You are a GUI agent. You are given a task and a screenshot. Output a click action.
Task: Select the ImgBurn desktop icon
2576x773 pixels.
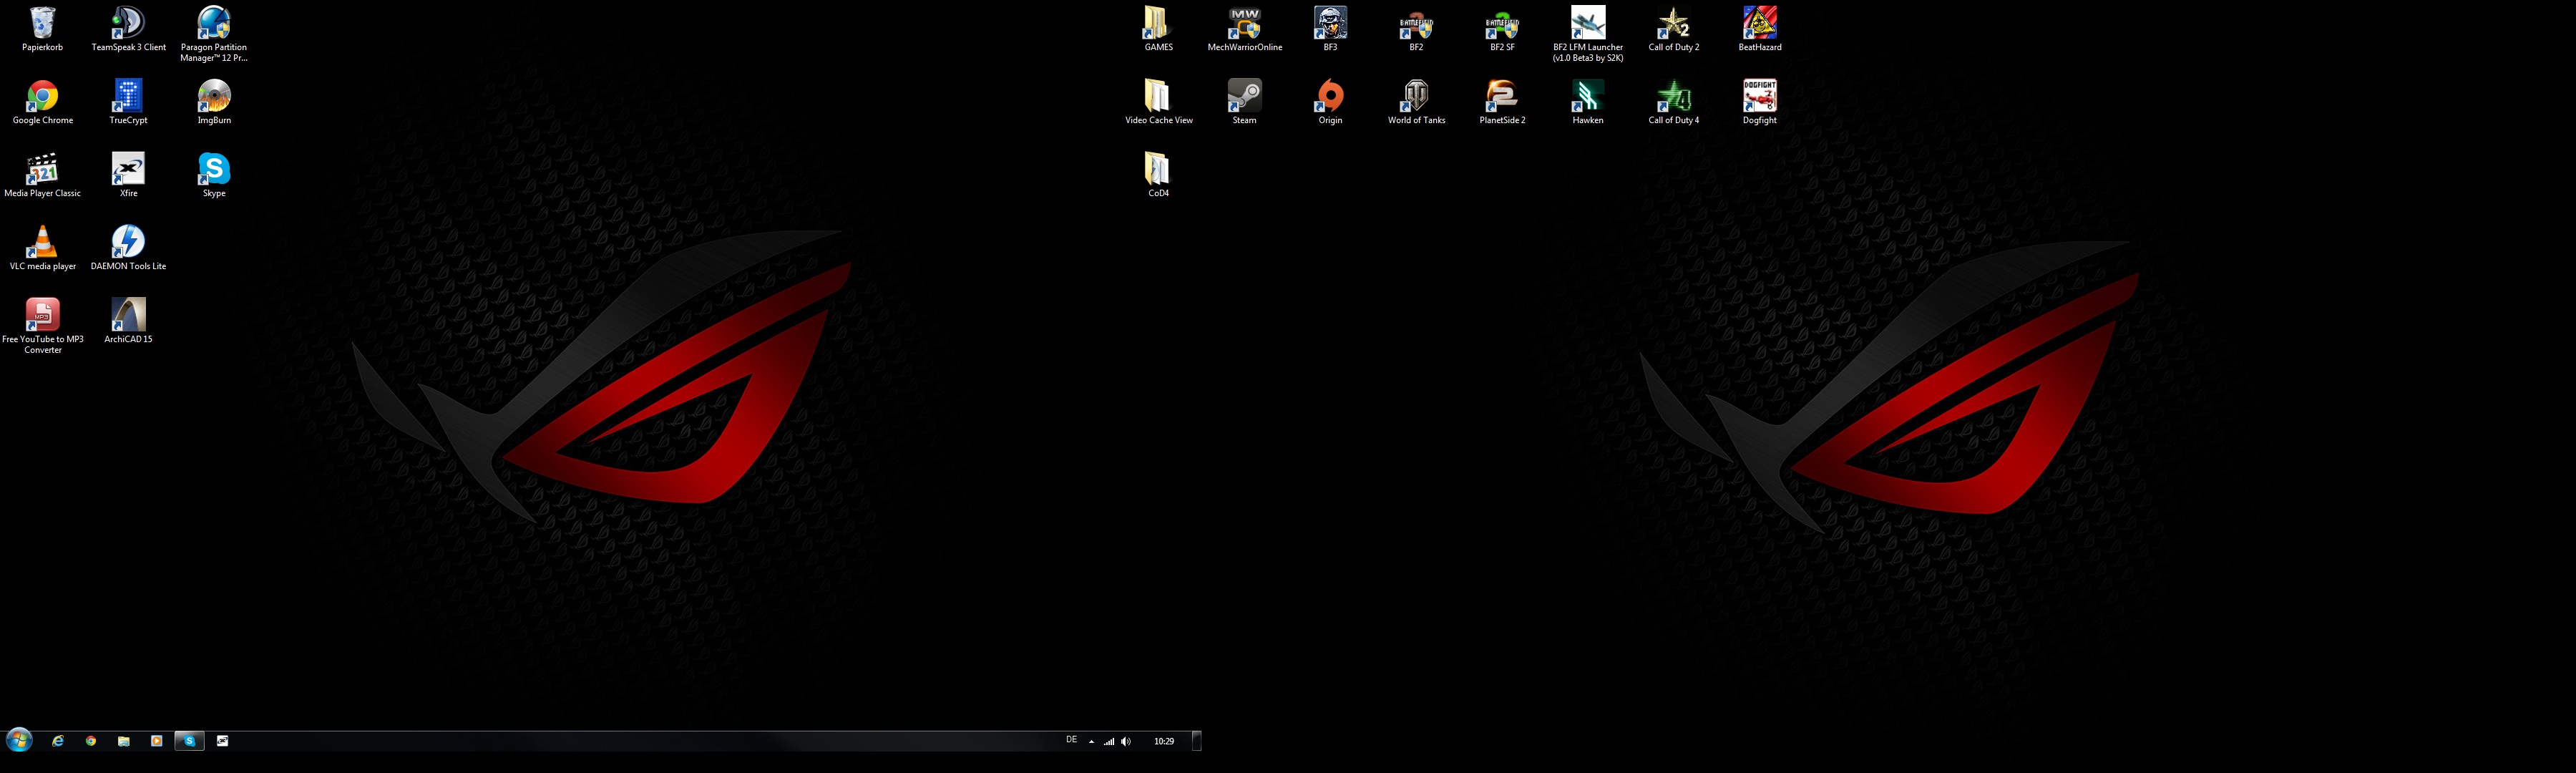pyautogui.click(x=214, y=101)
